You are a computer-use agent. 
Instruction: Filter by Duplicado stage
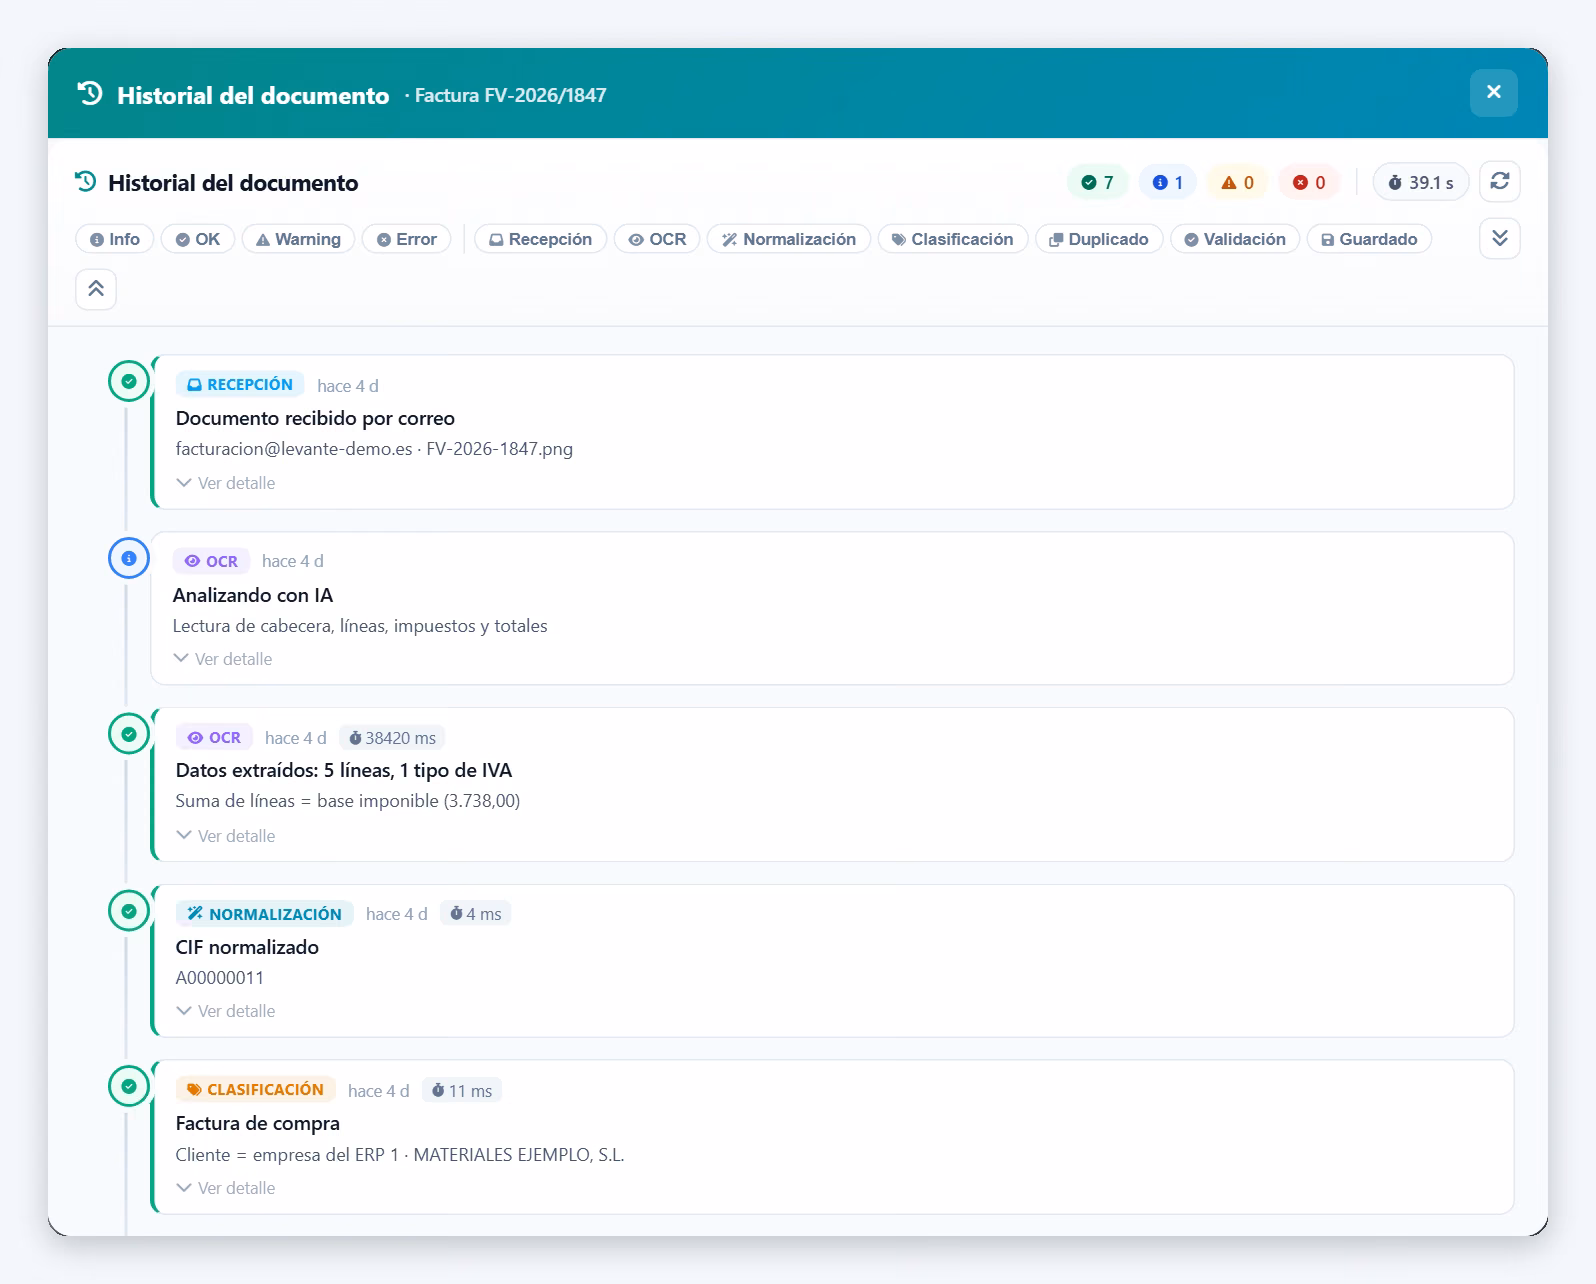click(1099, 239)
